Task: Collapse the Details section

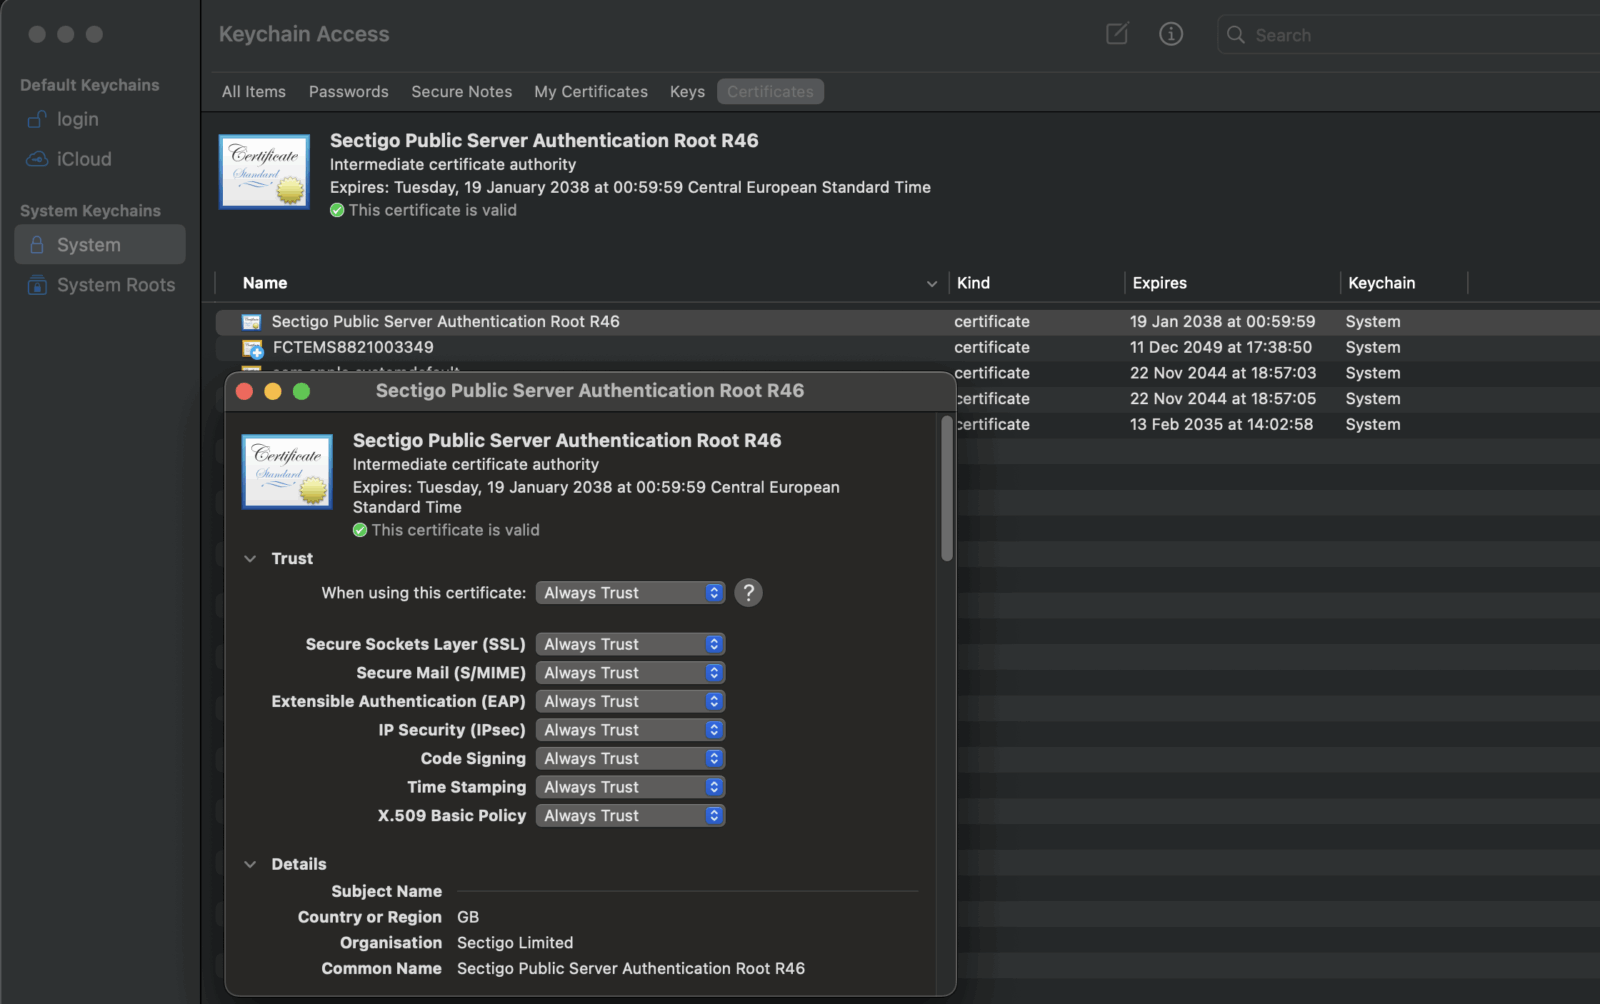Action: 250,864
